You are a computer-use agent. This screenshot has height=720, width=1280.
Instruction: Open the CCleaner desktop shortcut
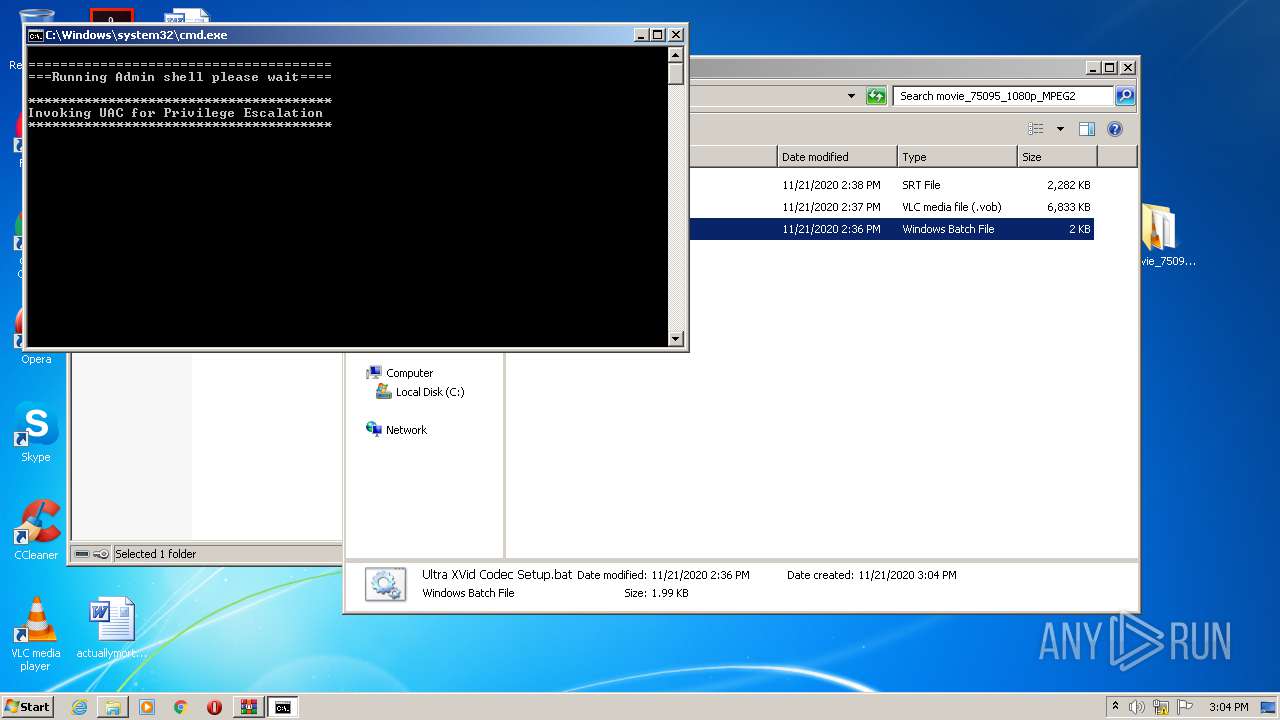coord(36,530)
